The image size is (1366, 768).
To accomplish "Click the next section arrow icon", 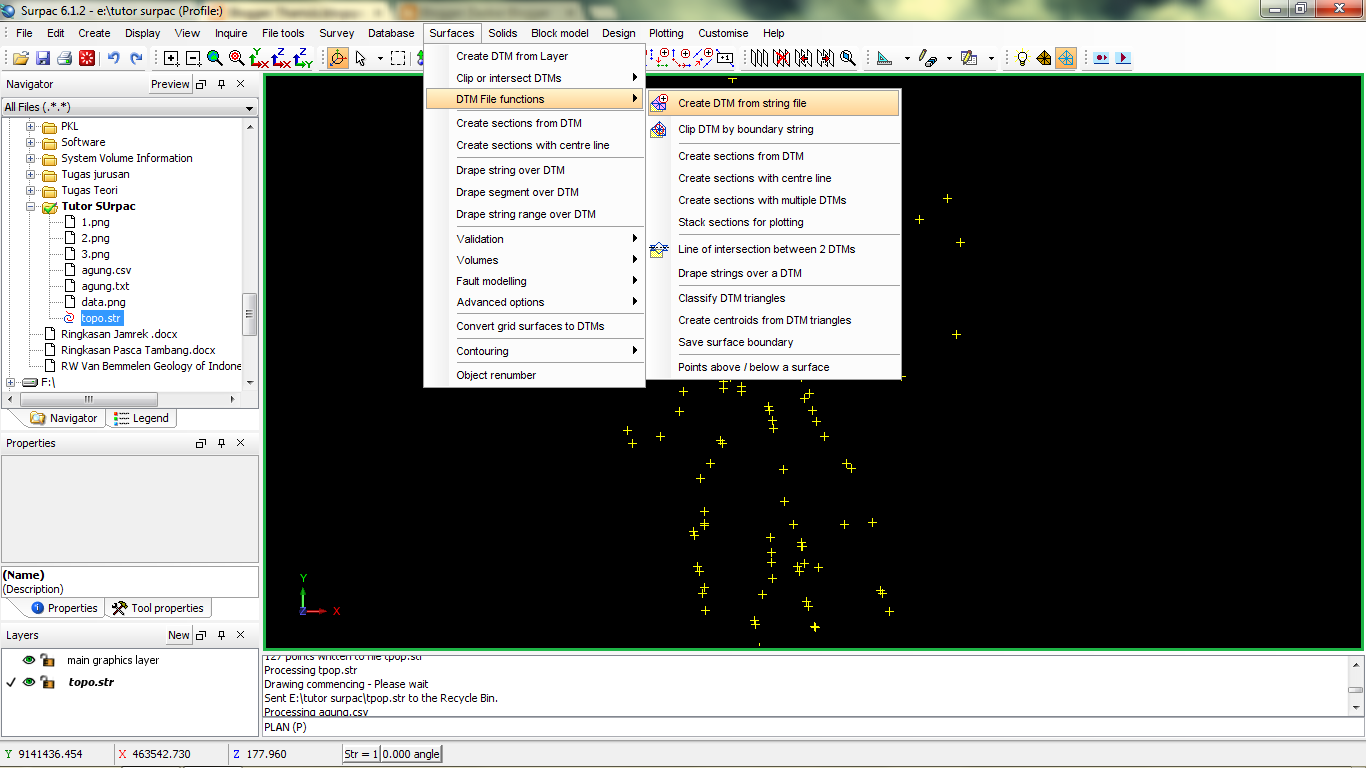I will [x=826, y=58].
